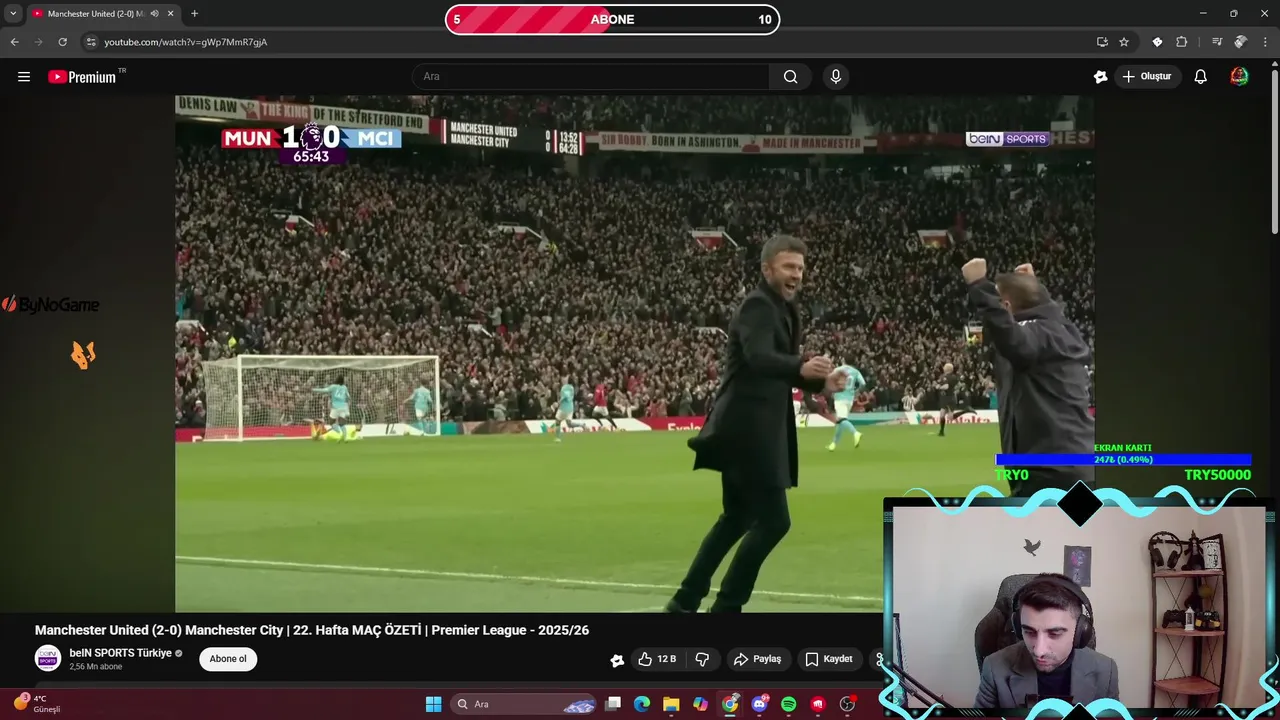
Task: Open the Chrome three-dot menu
Action: click(1265, 42)
